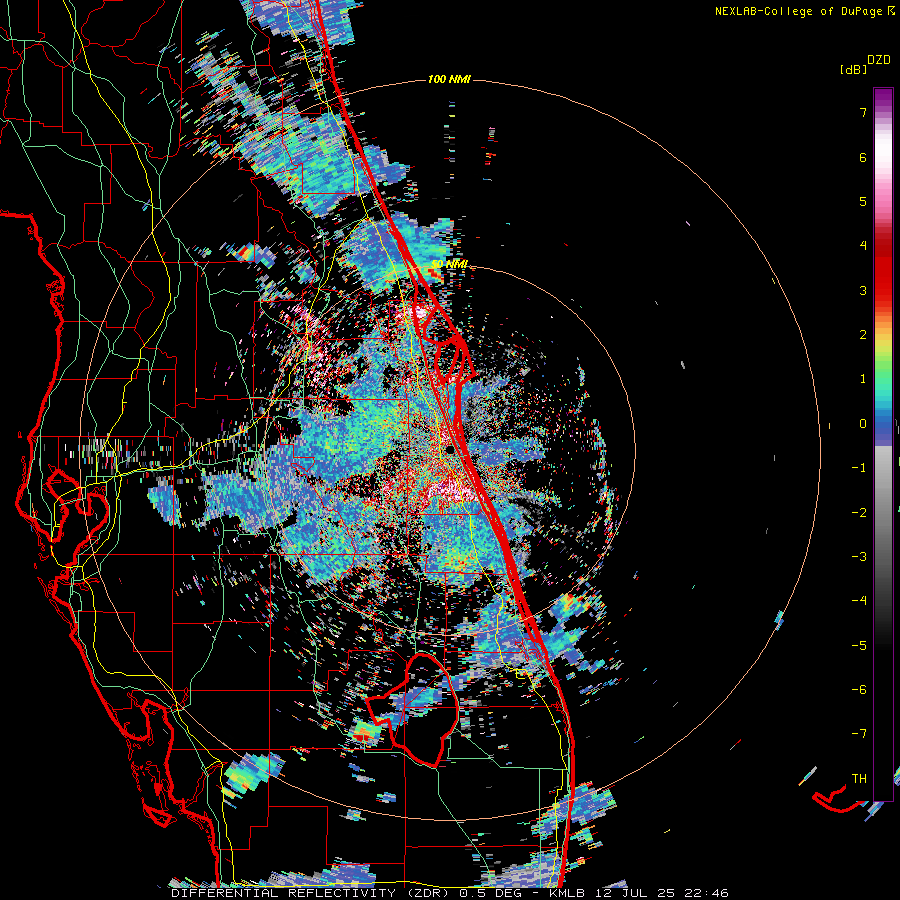Click the DZD legend heading
The image size is (900, 900).
879,60
